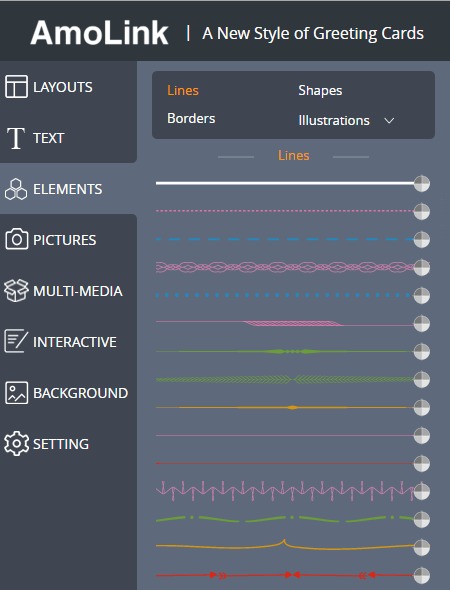Select the orange line with center diamond
This screenshot has width=450, height=590.
(285, 407)
